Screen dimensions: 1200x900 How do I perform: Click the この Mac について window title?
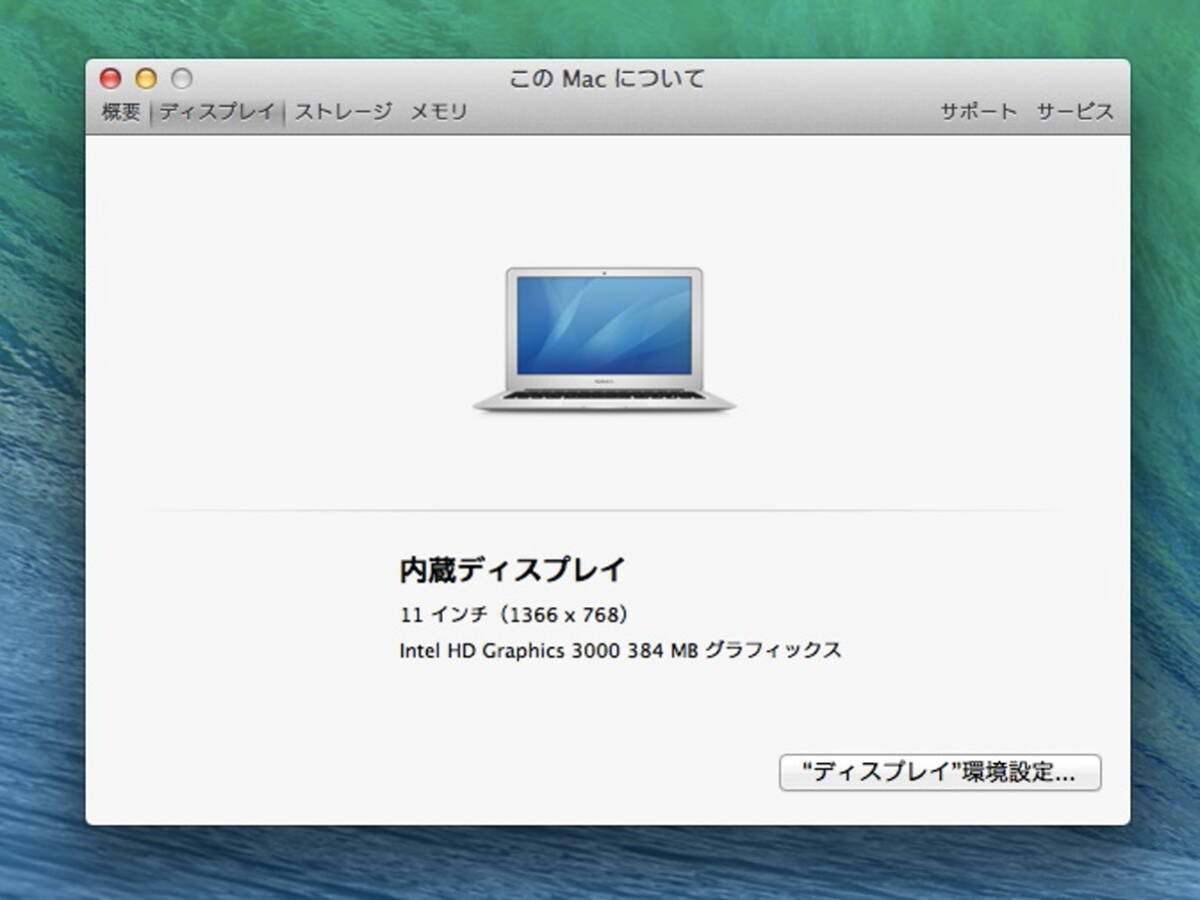(607, 79)
